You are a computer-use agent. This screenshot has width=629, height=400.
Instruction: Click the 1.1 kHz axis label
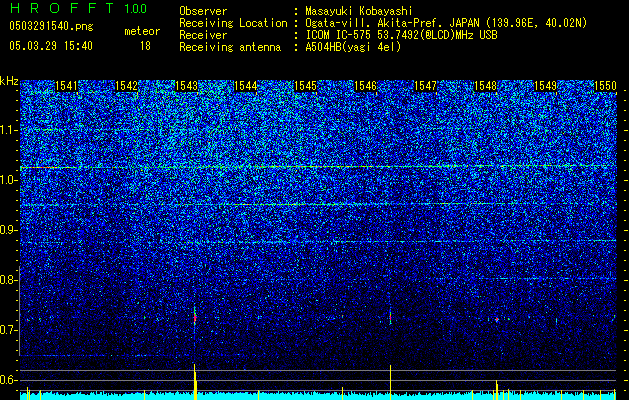click(x=8, y=130)
